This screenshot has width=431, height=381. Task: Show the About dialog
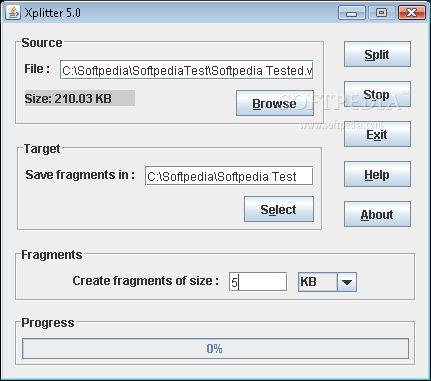(x=377, y=214)
